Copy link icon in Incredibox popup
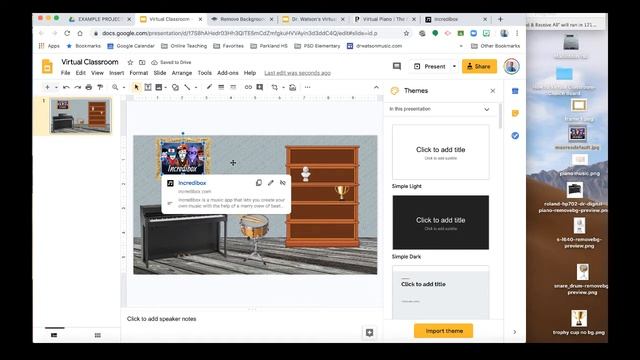The width and height of the screenshot is (640, 360). (258, 183)
